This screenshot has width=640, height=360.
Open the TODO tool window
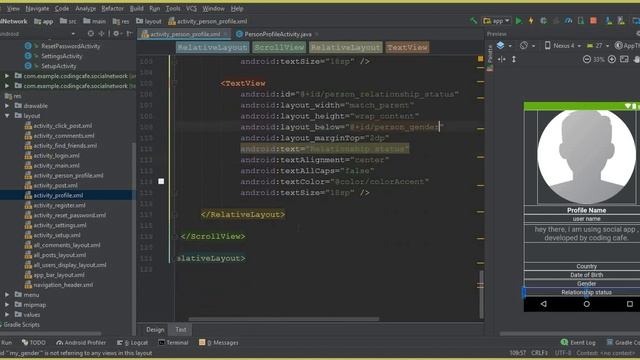pyautogui.click(x=33, y=342)
